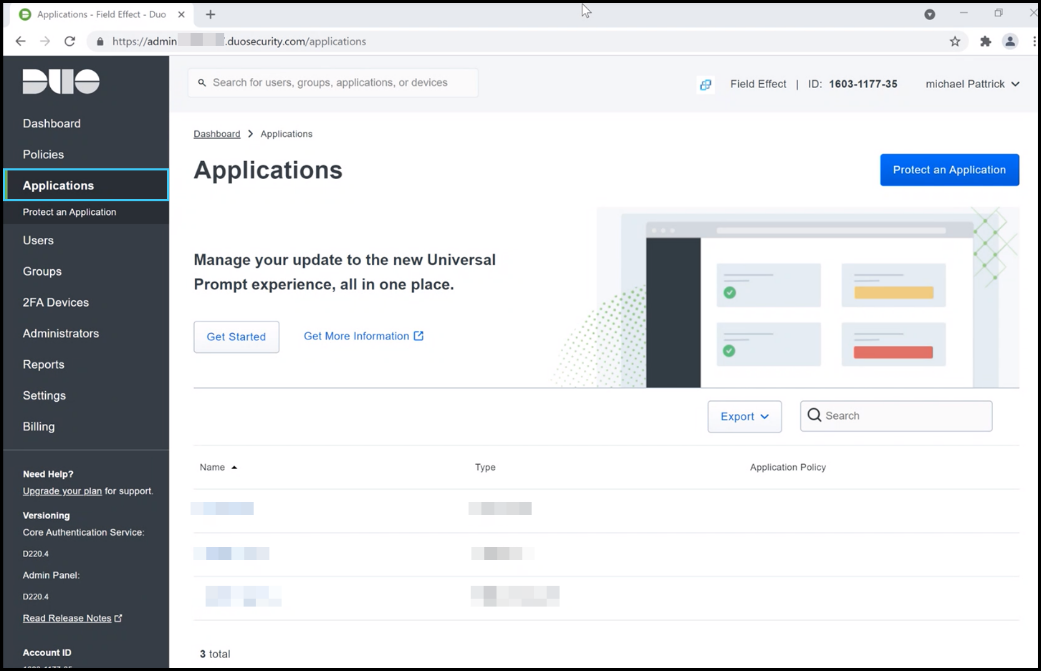Click the Field Effect account name
This screenshot has width=1041, height=671.
758,84
